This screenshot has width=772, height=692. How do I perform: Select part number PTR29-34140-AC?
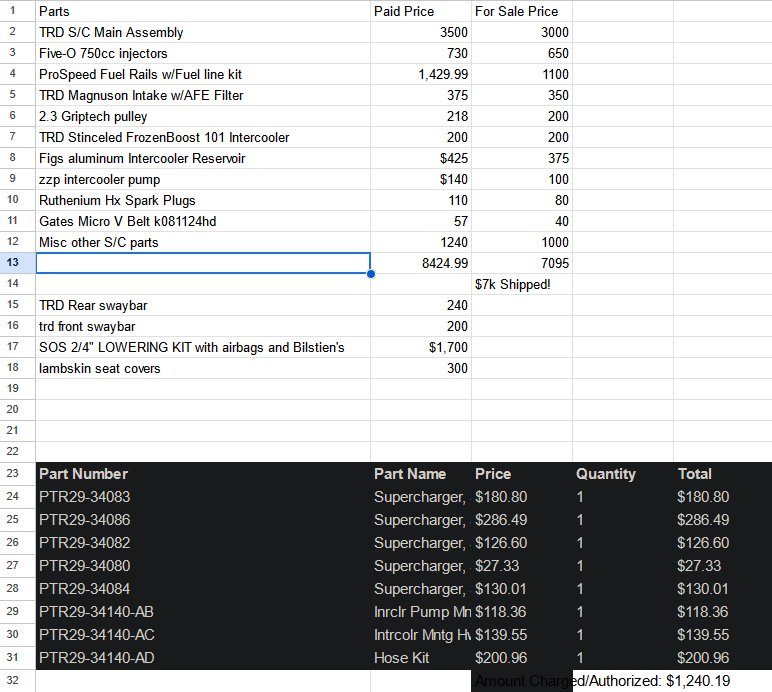[x=203, y=635]
